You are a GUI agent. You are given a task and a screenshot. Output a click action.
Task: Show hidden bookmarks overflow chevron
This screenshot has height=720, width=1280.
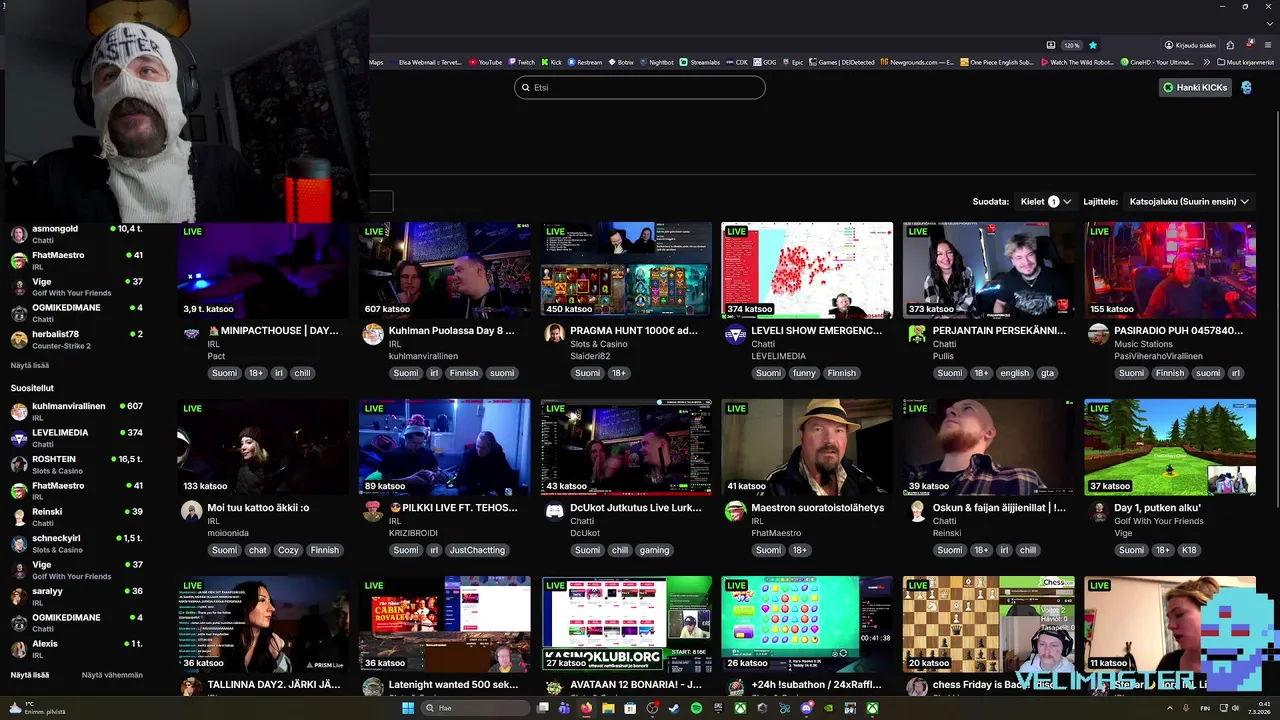pos(1206,62)
